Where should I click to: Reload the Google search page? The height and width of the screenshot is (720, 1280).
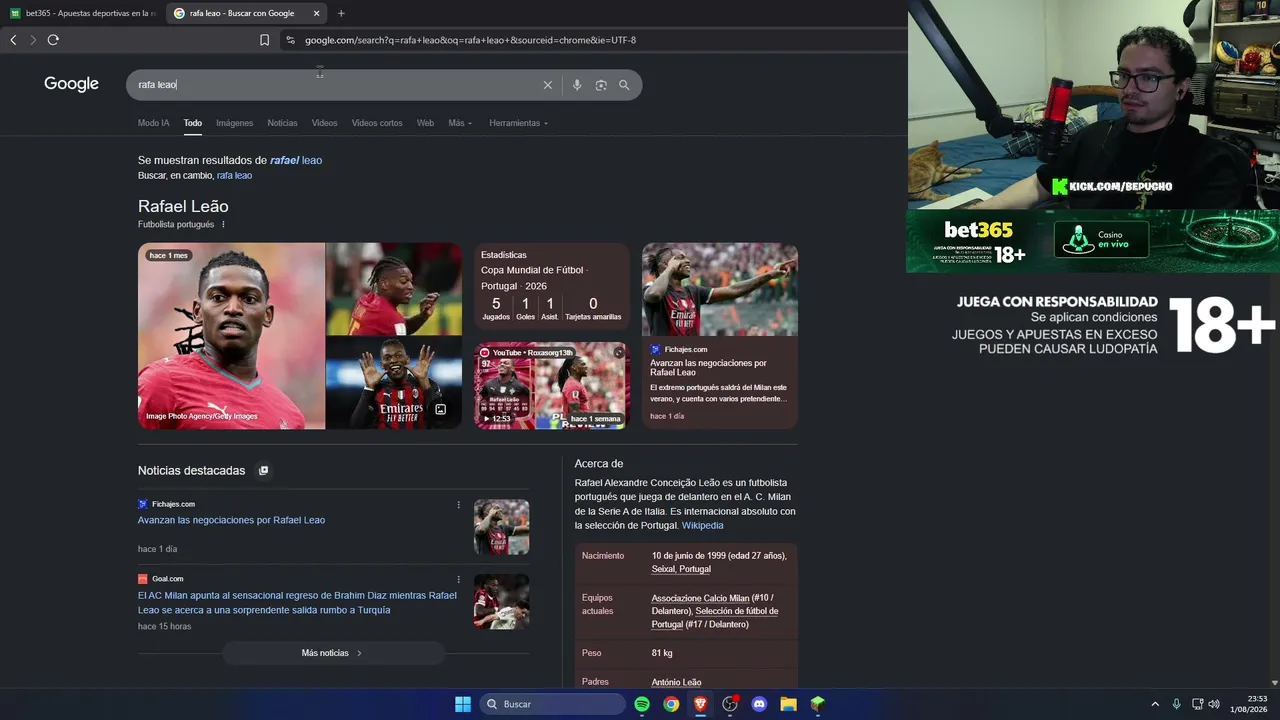[x=53, y=40]
